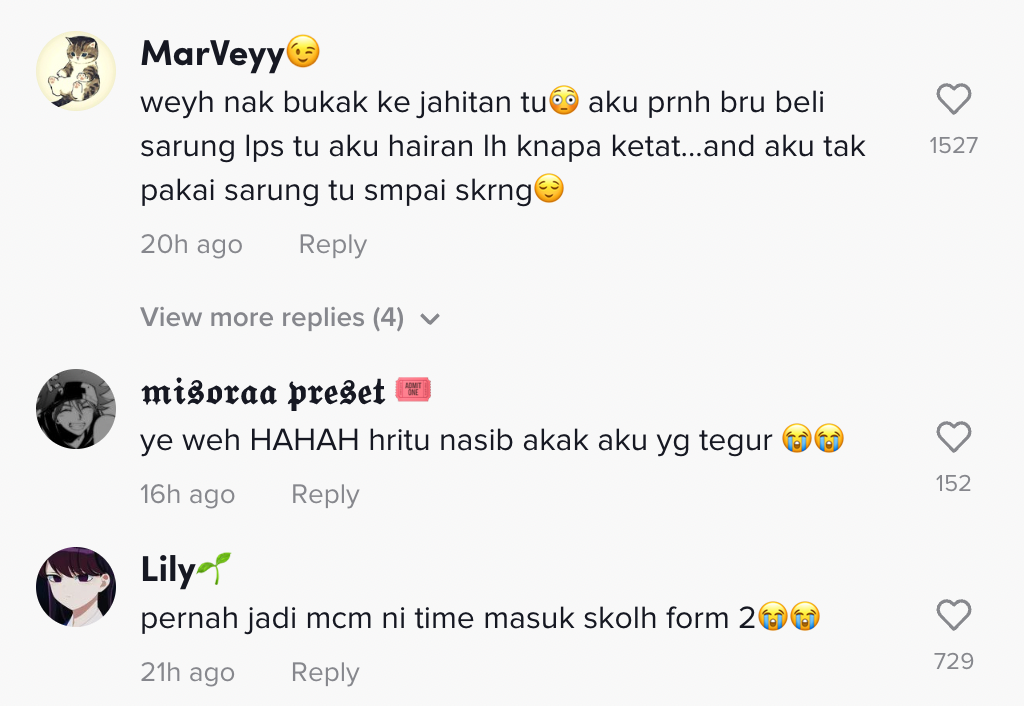Select Lily's comment text about form 2
The height and width of the screenshot is (706, 1024).
coord(480,617)
